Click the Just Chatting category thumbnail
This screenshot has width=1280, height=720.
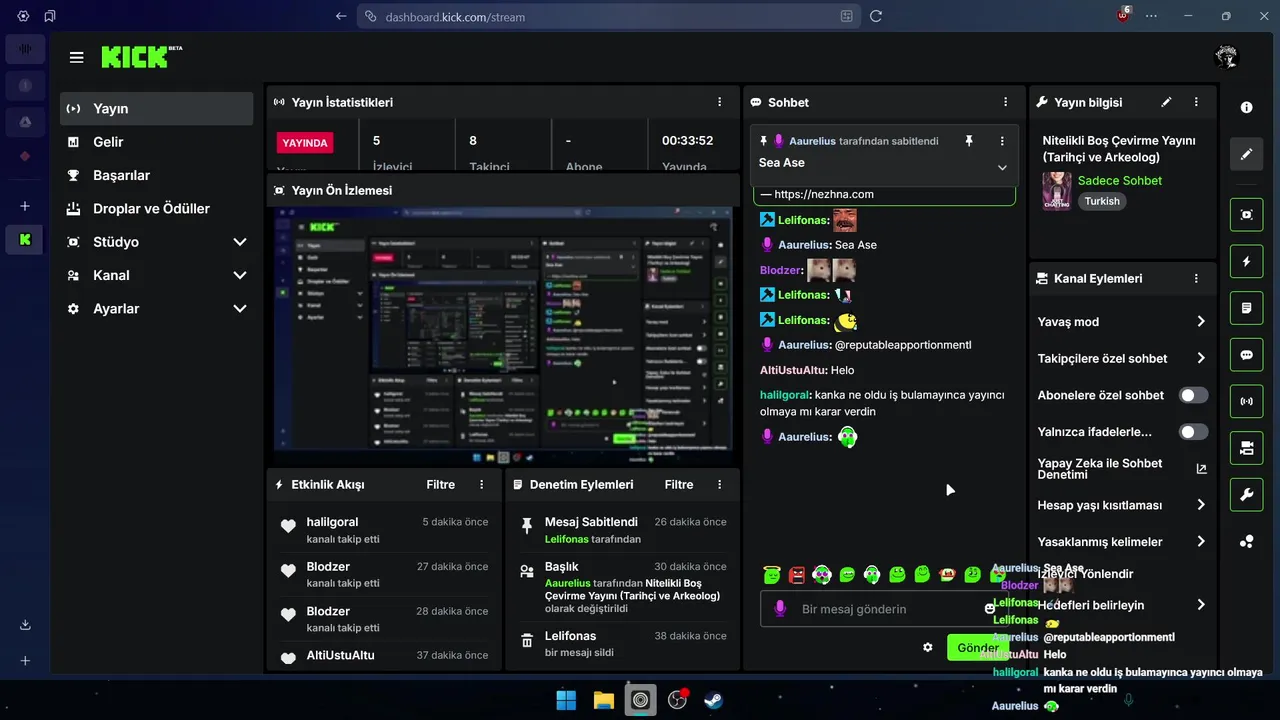click(1057, 190)
